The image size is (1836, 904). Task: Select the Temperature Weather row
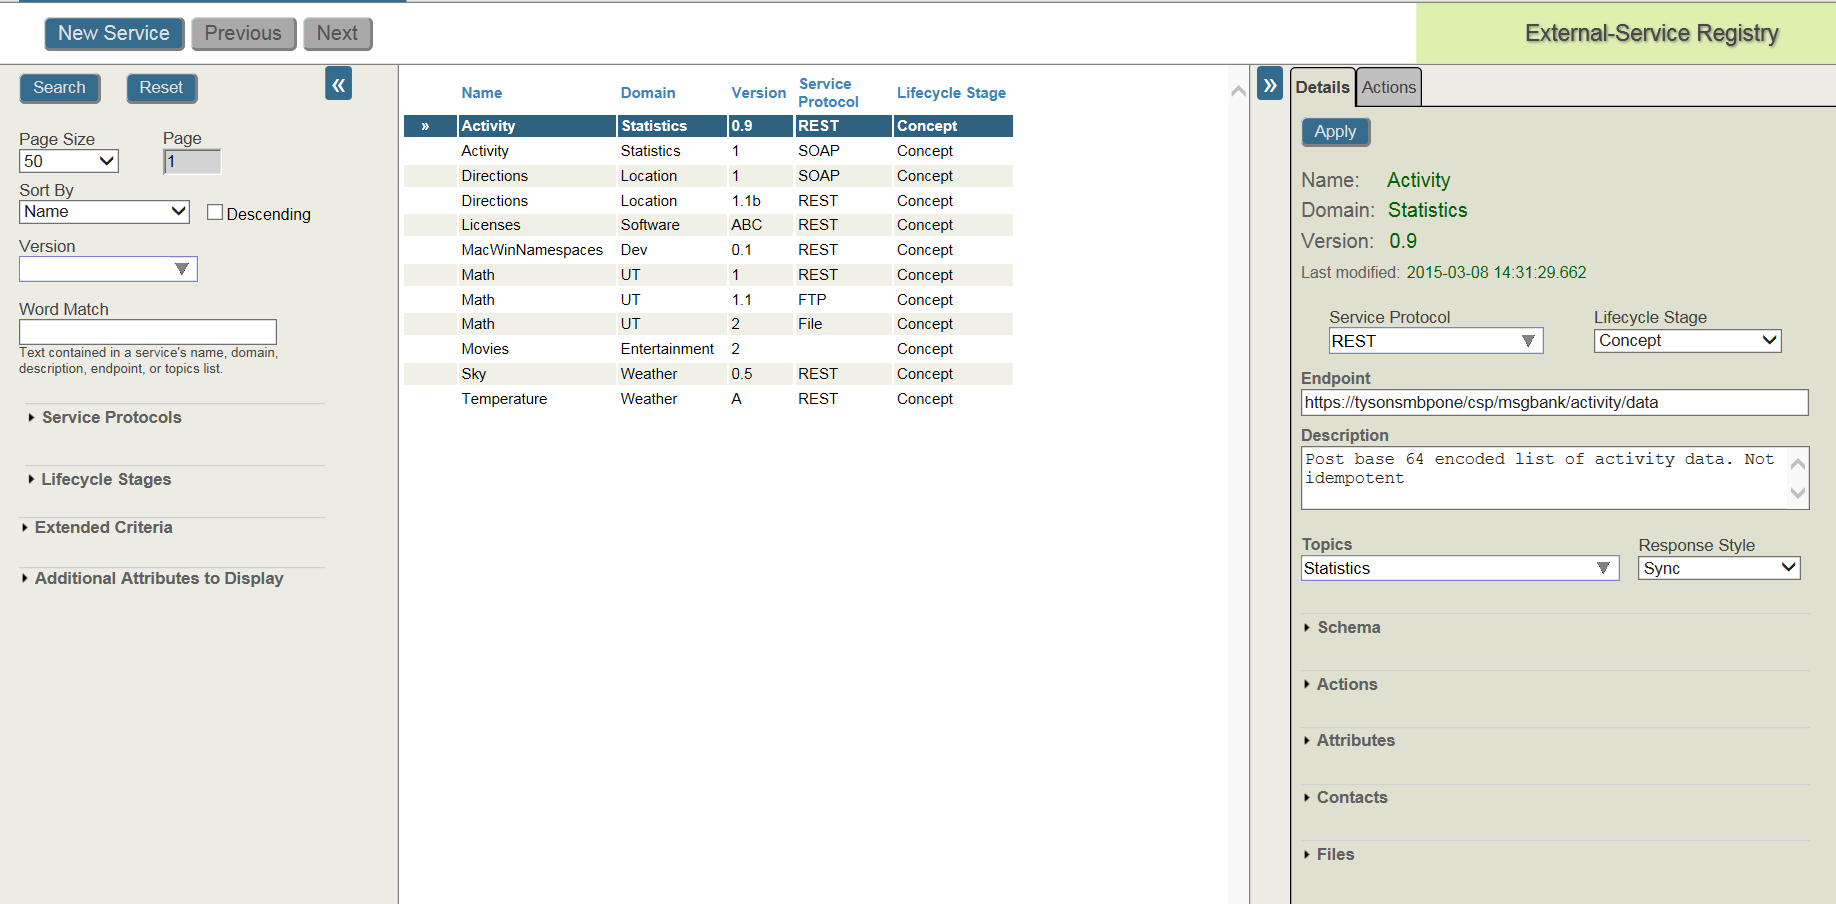pos(708,399)
